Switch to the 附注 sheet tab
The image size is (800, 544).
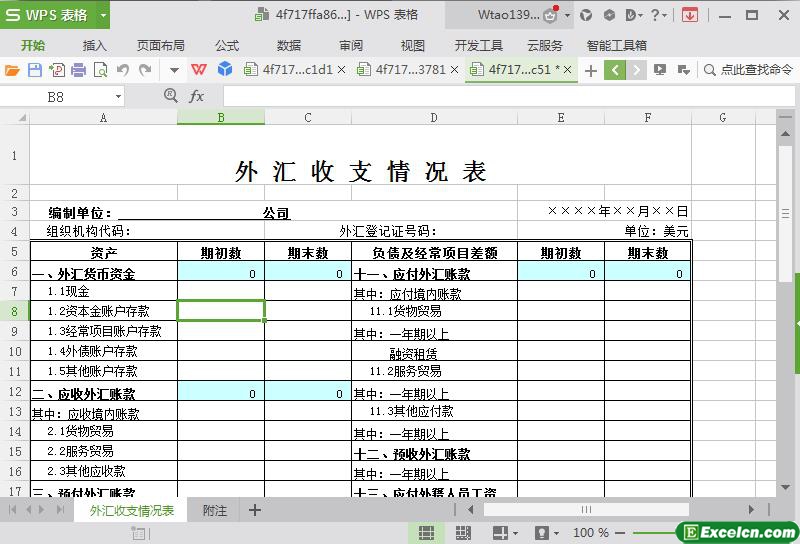tap(214, 510)
